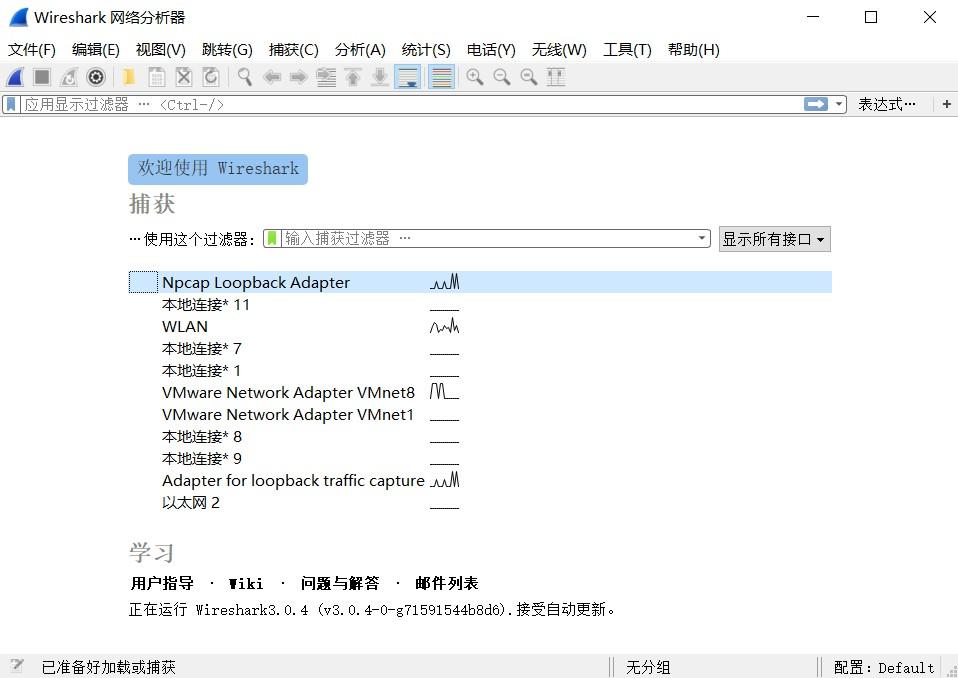Select Npcap Loopback Adapter interface
958x678 pixels.
point(480,282)
